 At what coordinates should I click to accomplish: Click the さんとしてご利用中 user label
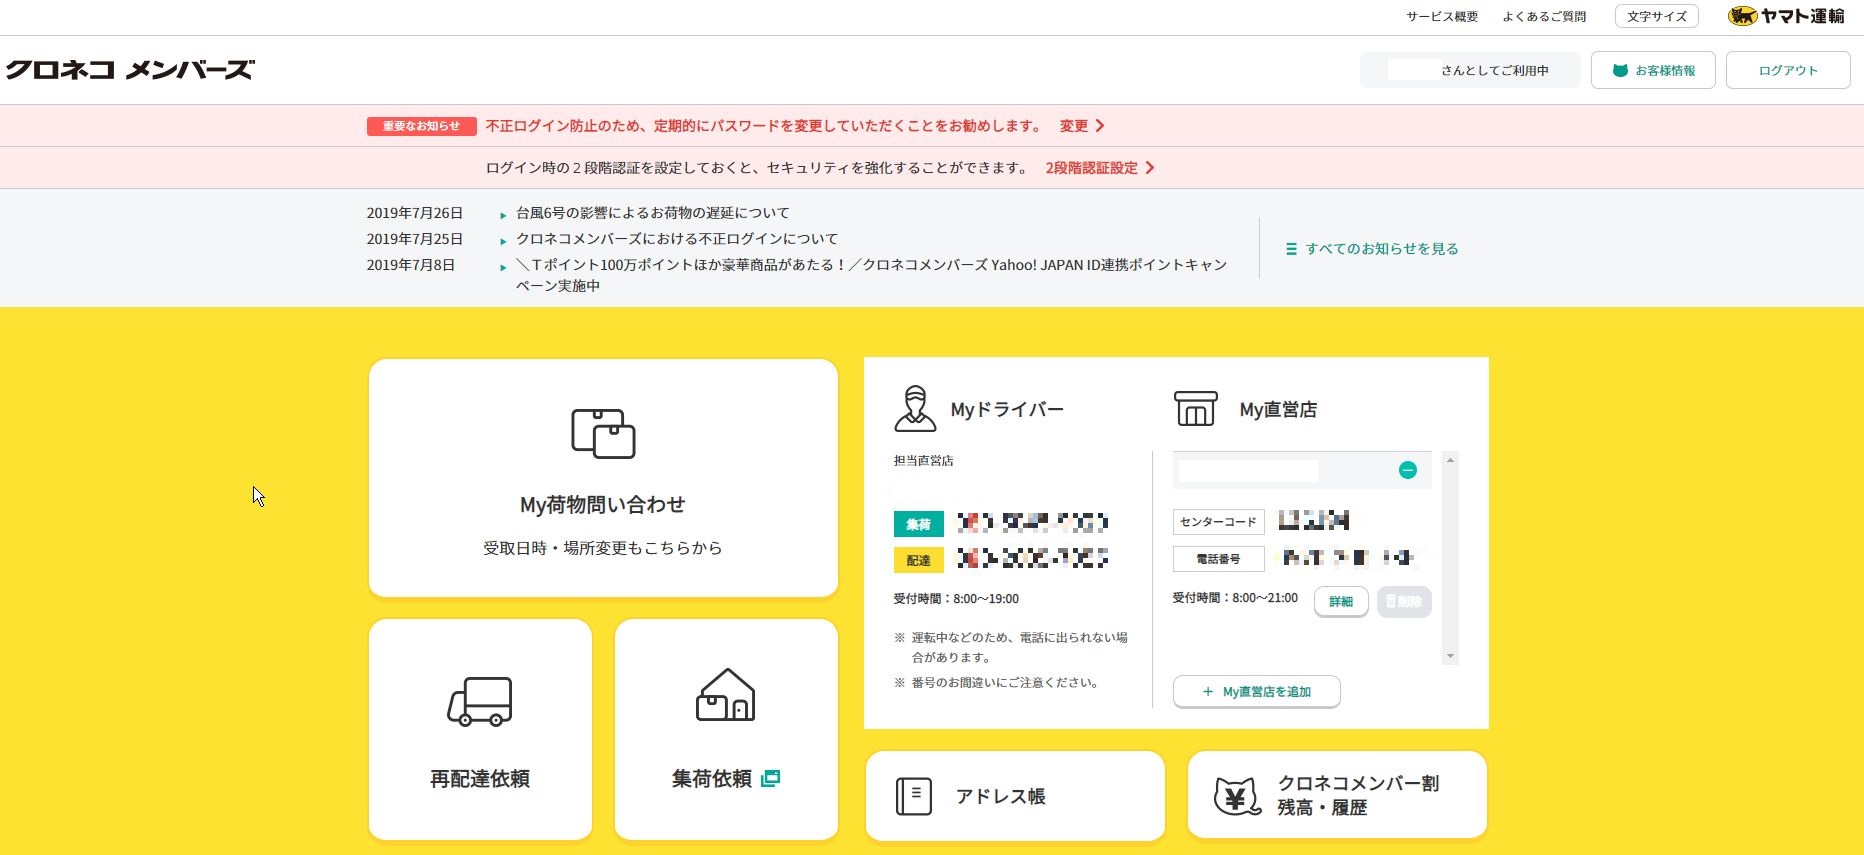(x=1470, y=70)
